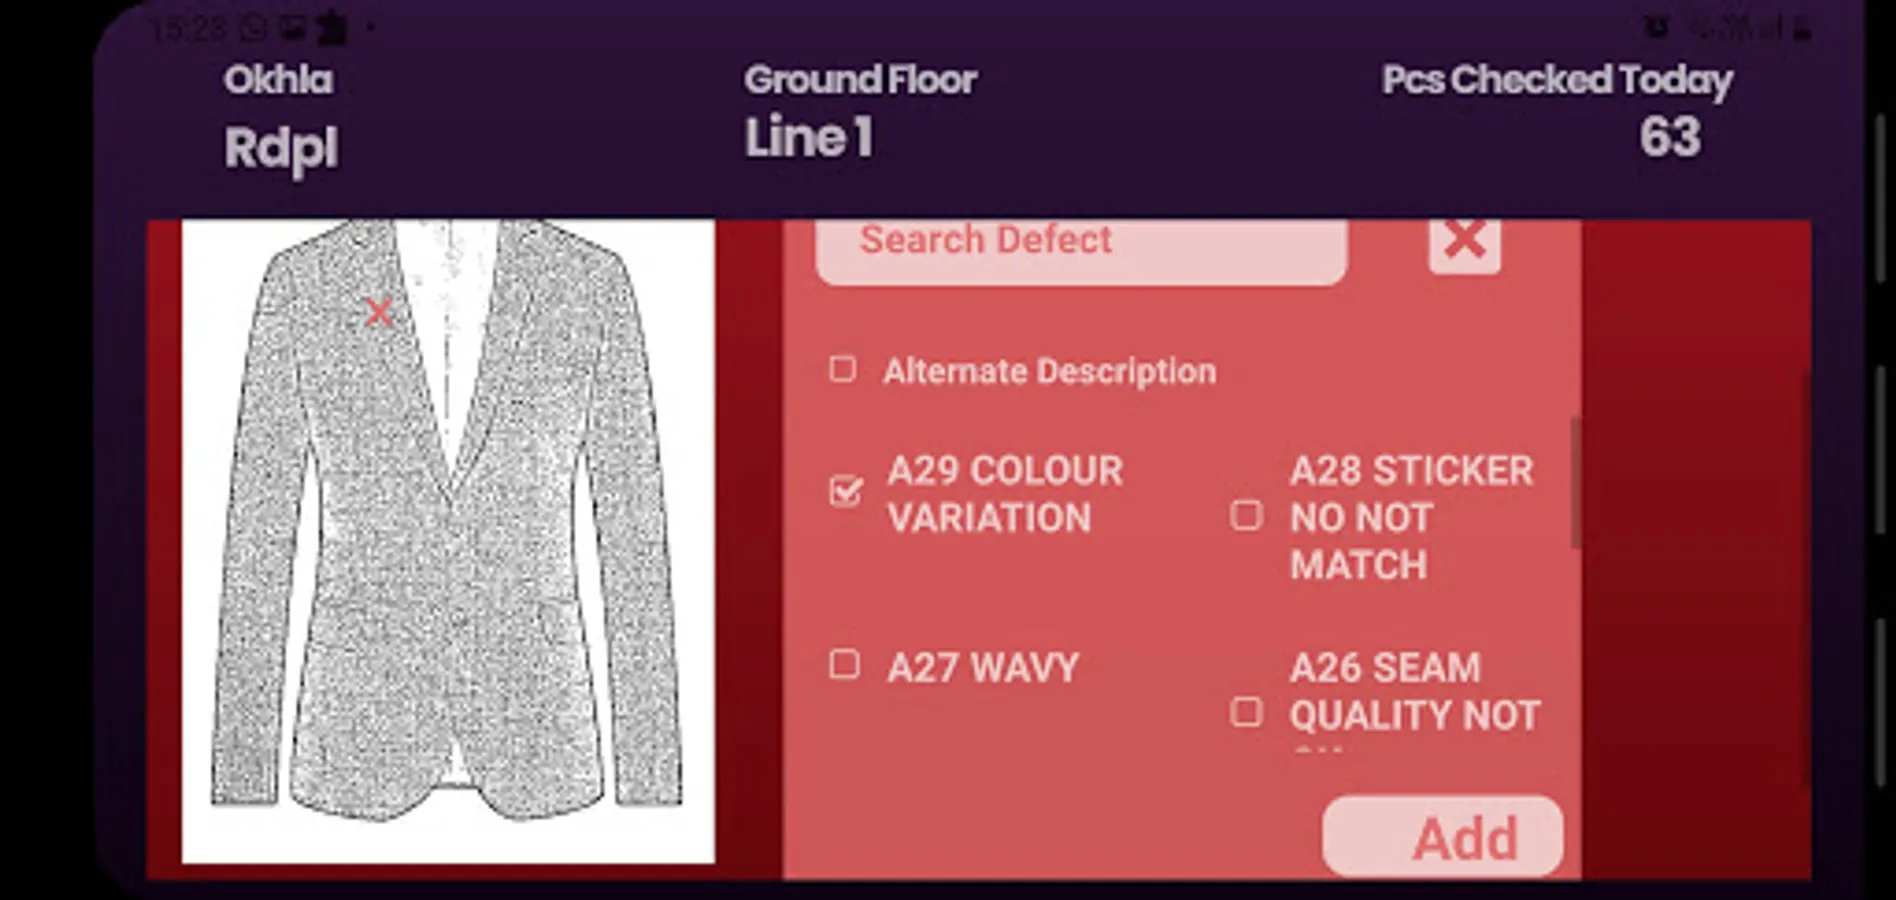Image resolution: width=1896 pixels, height=900 pixels.
Task: Tap the Line 1 heading
Action: coord(808,138)
